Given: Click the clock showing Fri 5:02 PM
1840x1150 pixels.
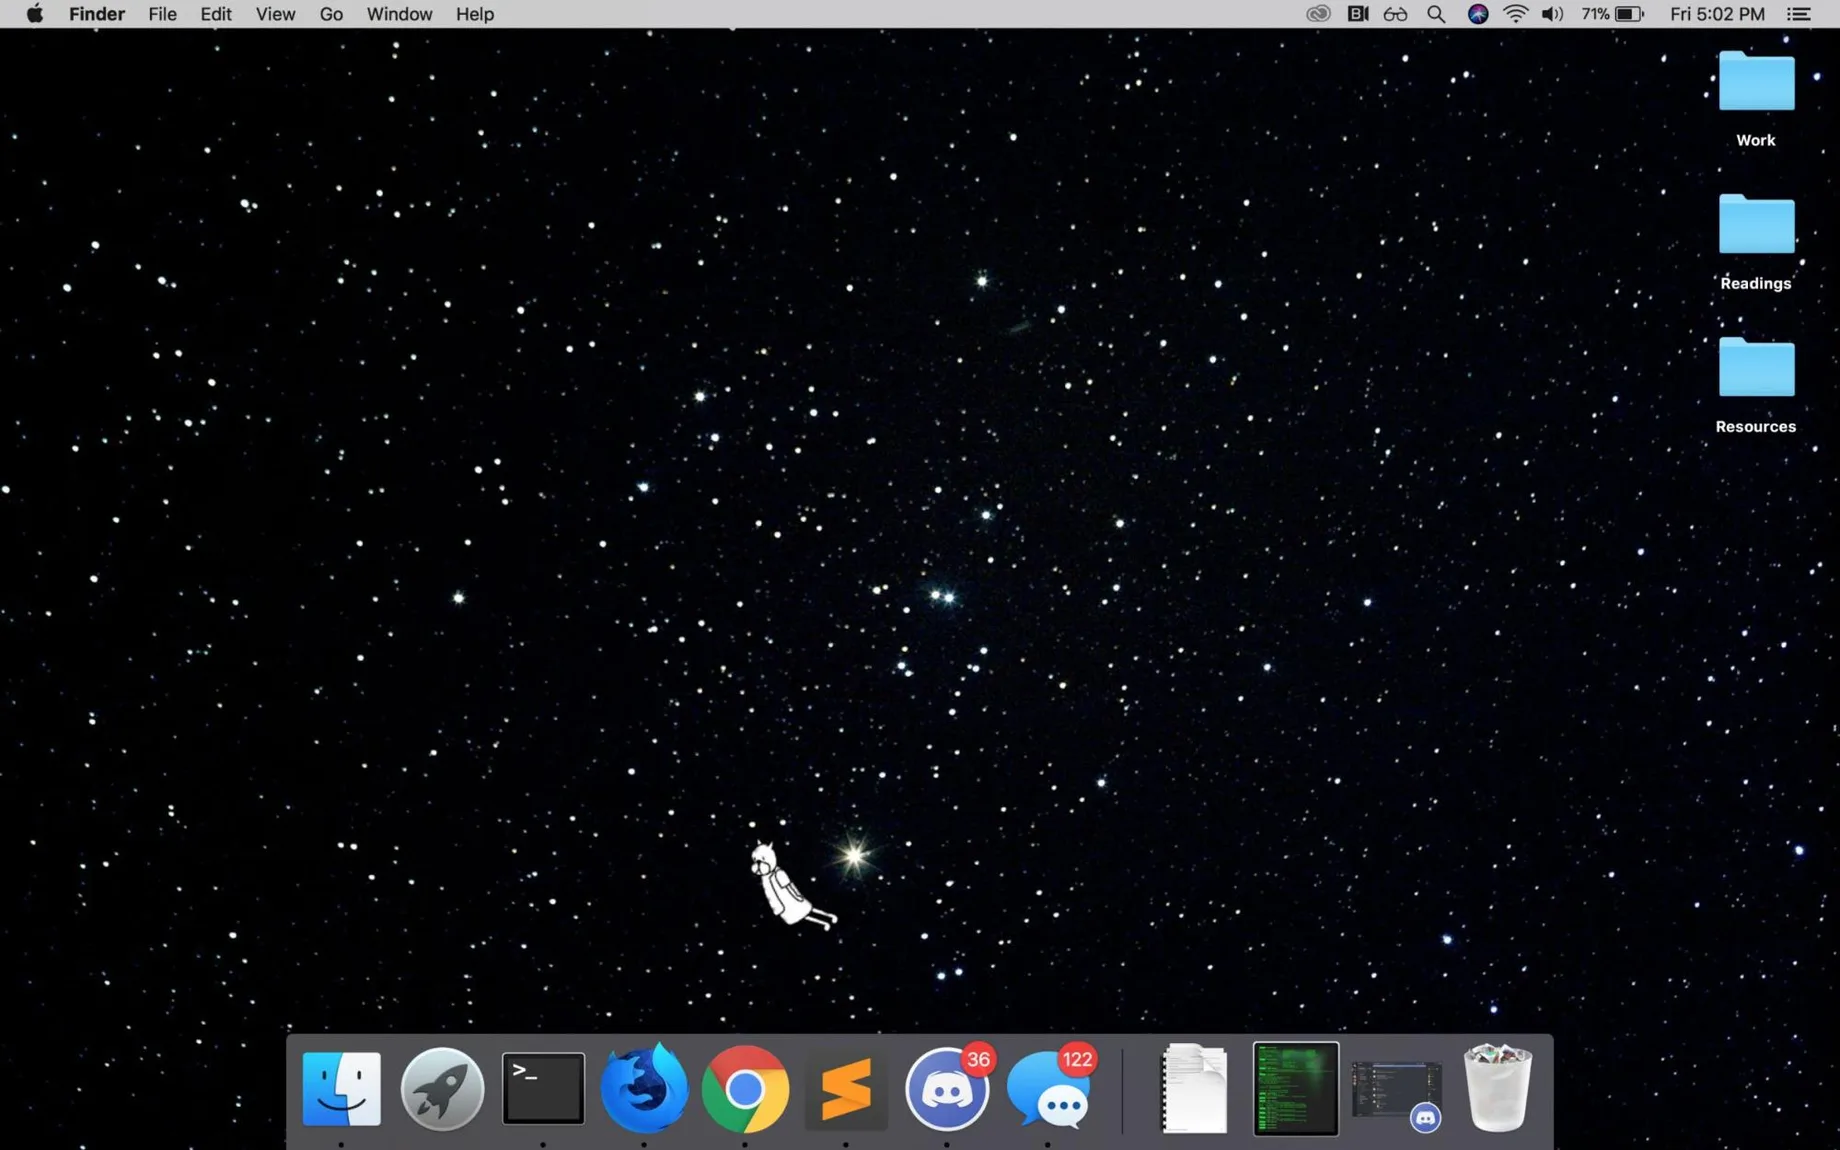Looking at the screenshot, I should tap(1717, 14).
